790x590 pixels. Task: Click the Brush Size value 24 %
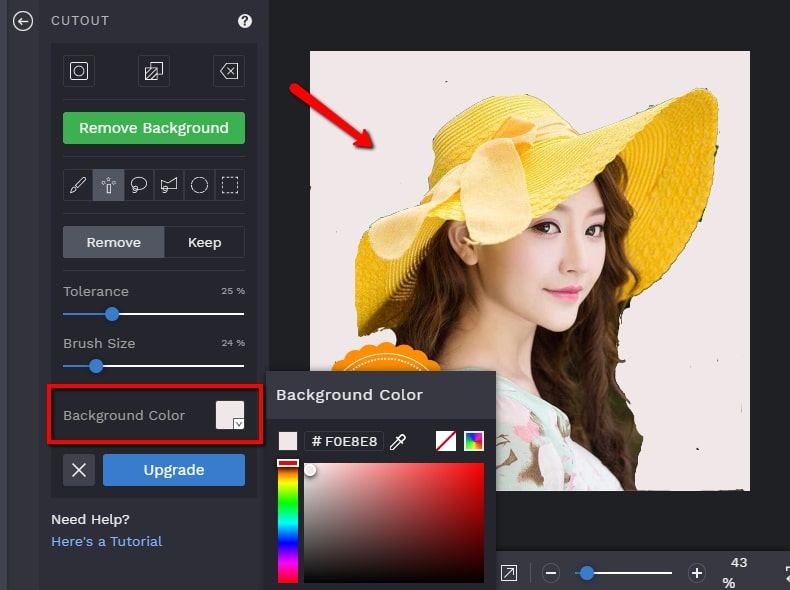tap(233, 343)
